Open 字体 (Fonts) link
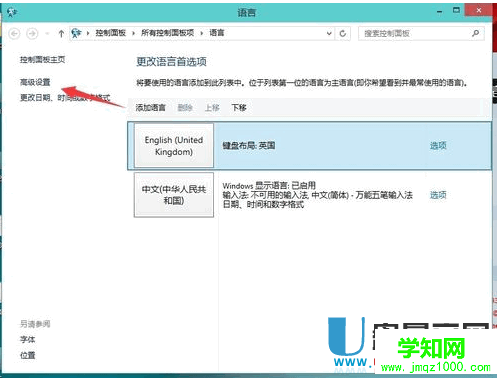This screenshot has height=379, width=502. [27, 340]
